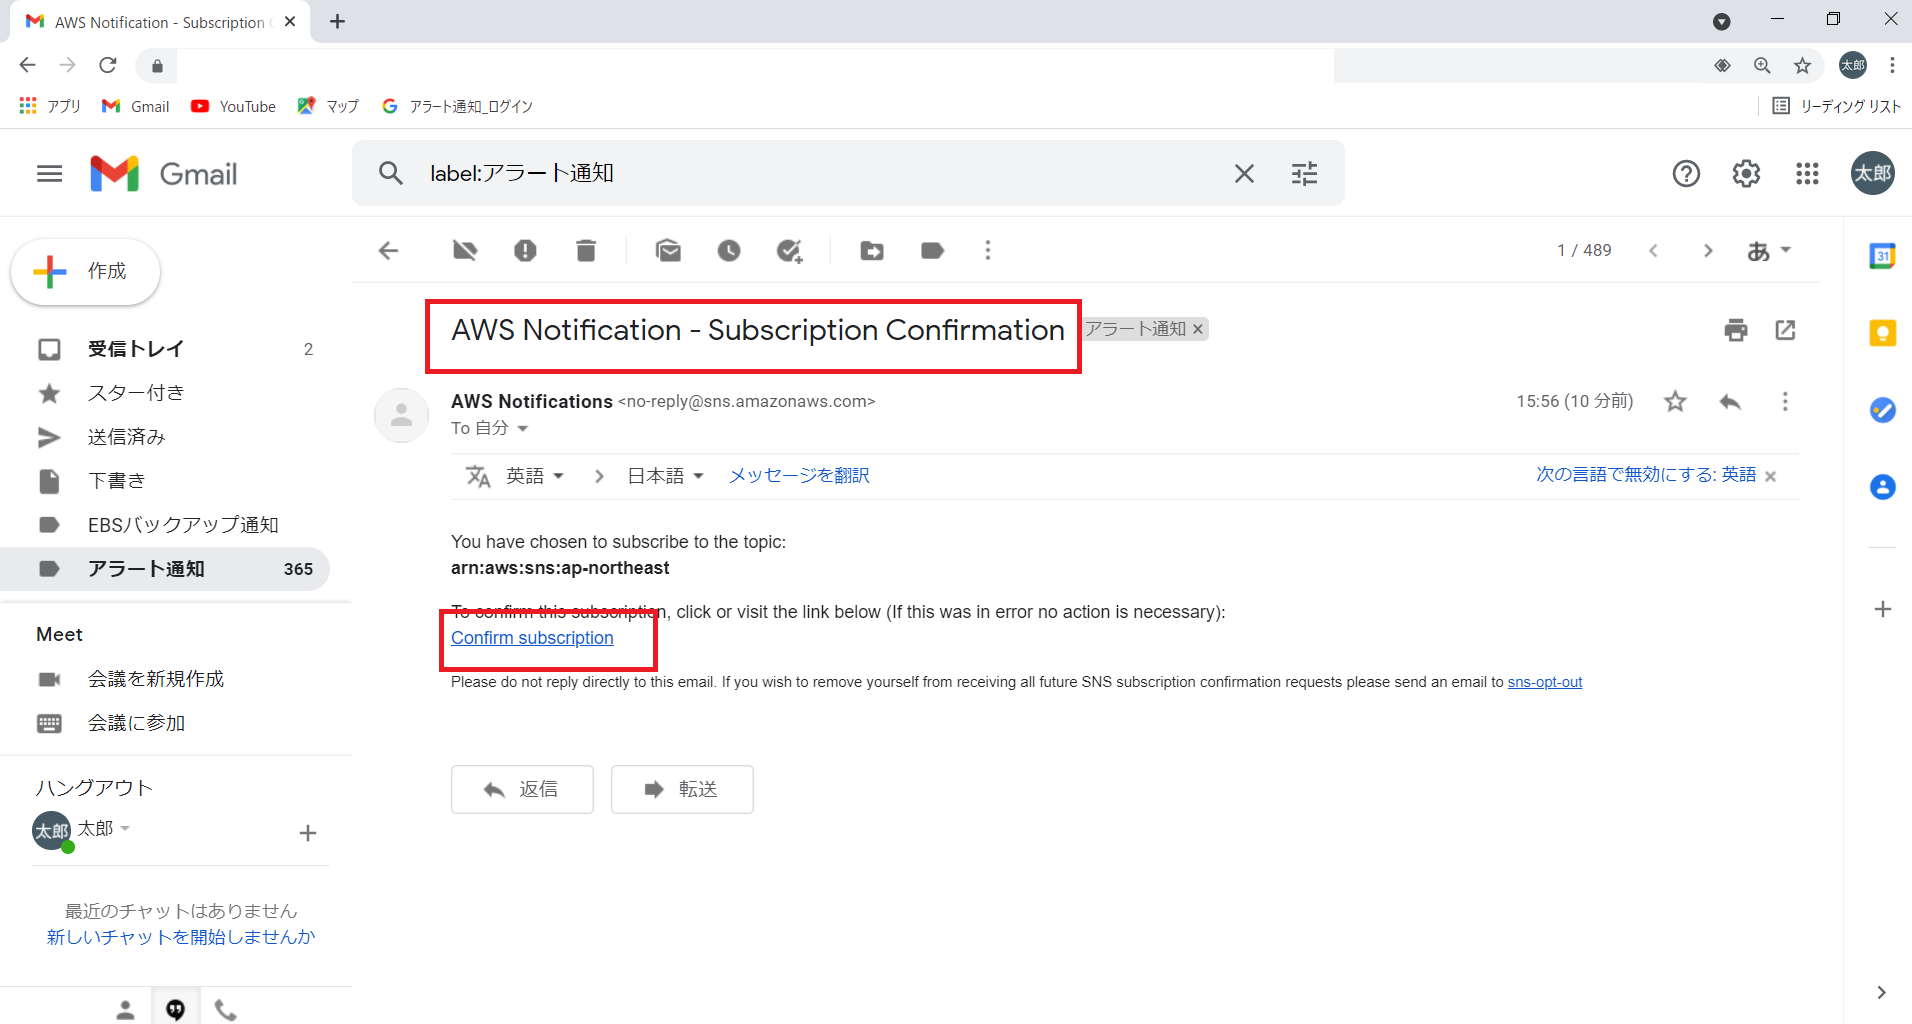Reply using the arrow icon

point(1730,402)
